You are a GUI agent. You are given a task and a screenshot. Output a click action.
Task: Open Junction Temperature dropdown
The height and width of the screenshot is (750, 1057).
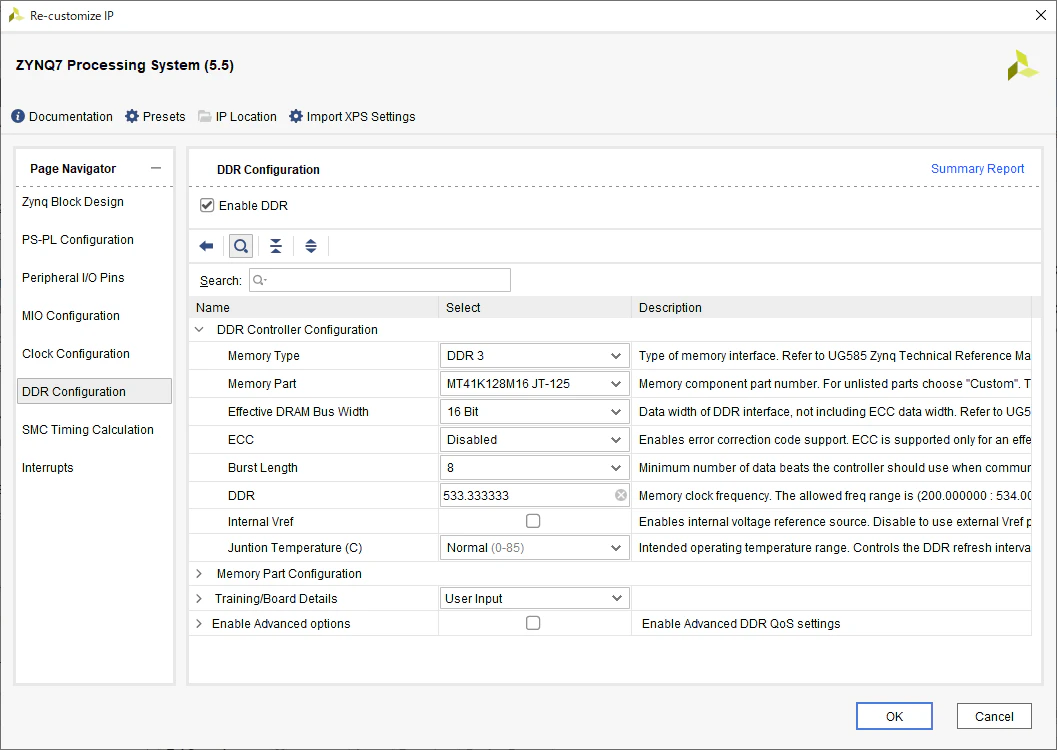(534, 548)
